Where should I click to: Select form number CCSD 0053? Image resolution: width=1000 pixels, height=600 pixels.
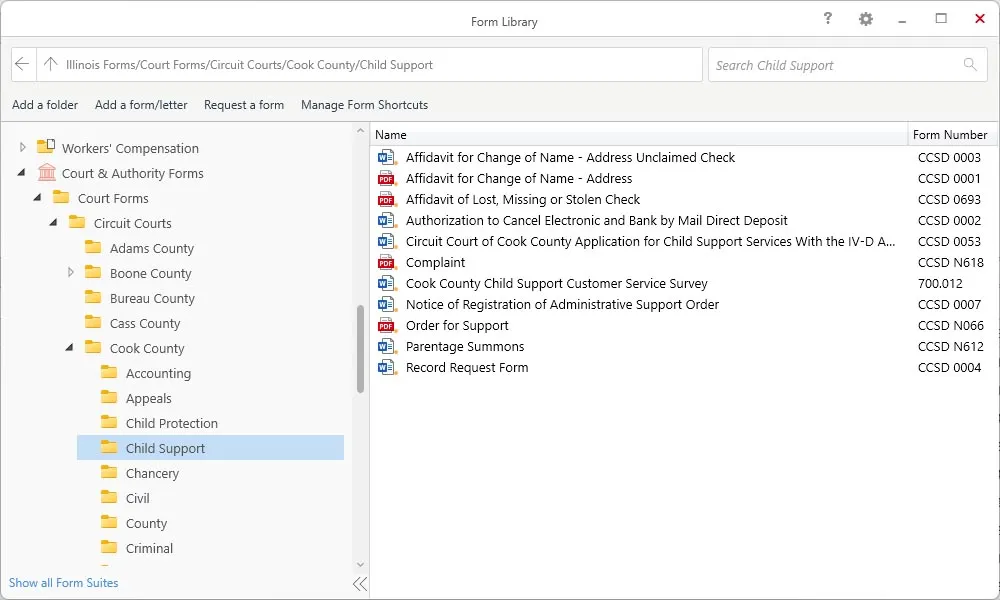949,241
